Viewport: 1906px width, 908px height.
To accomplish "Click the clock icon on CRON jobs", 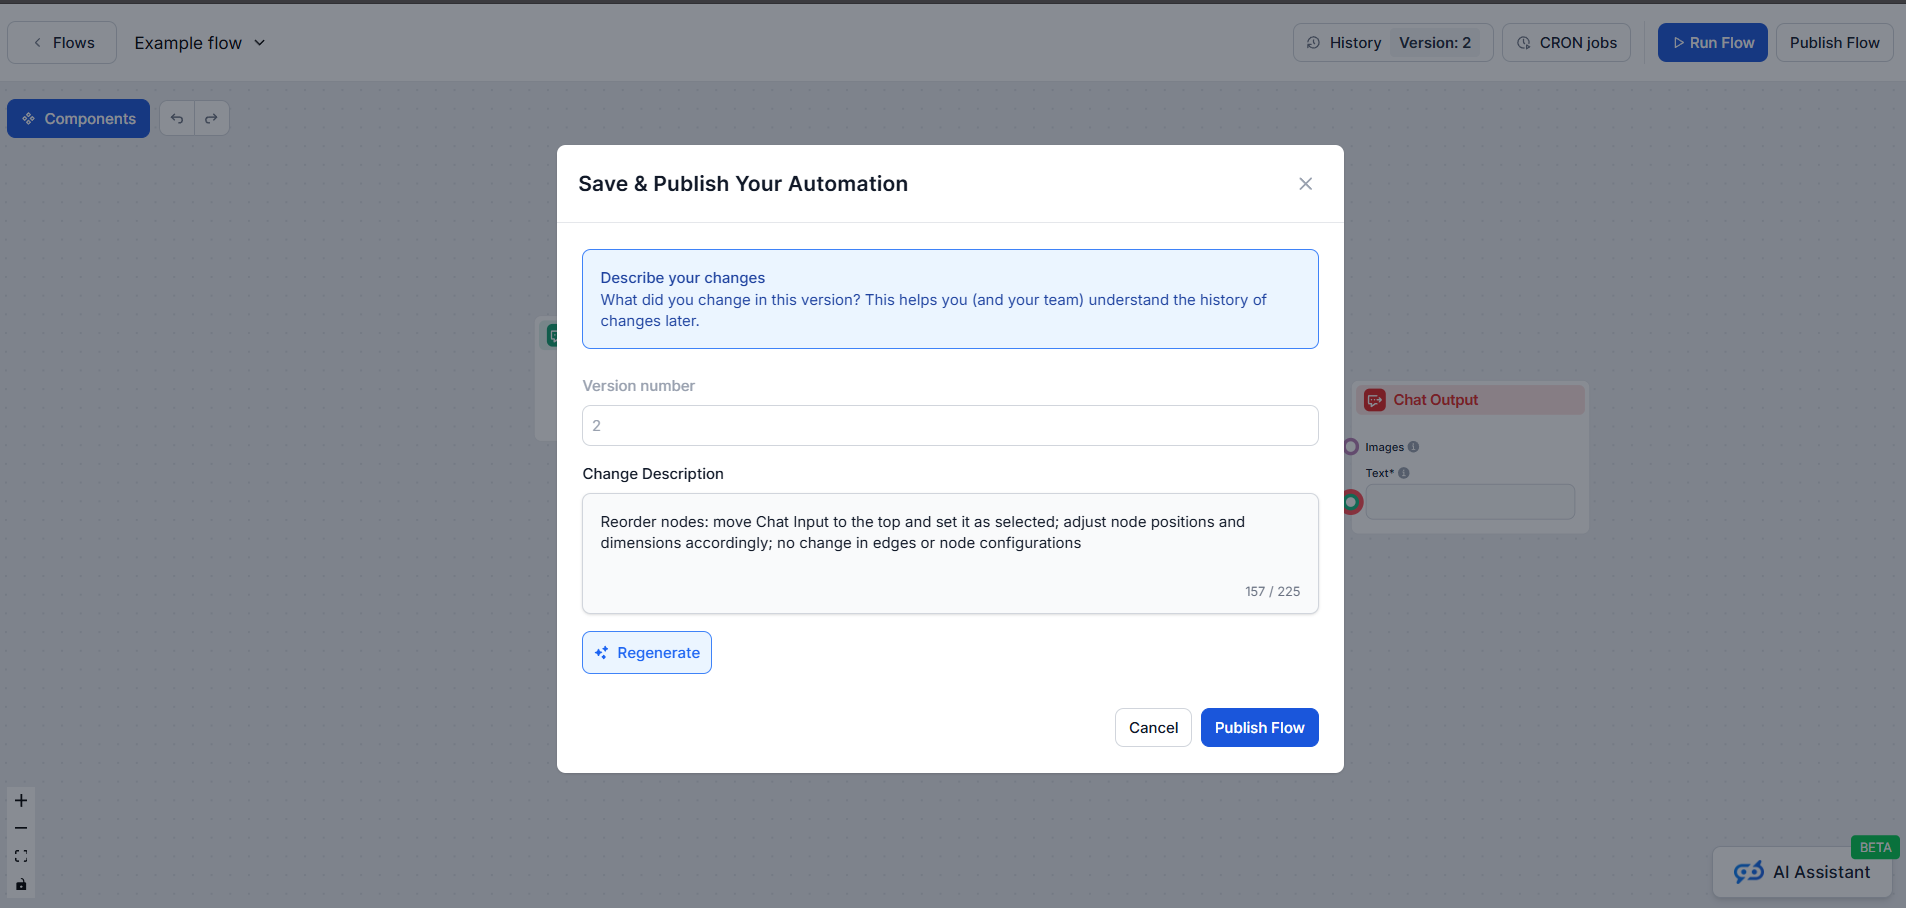I will point(1523,42).
